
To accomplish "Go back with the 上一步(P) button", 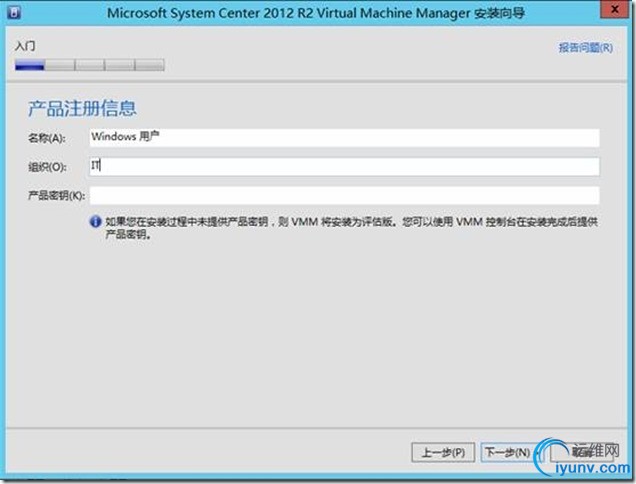I will (x=443, y=452).
